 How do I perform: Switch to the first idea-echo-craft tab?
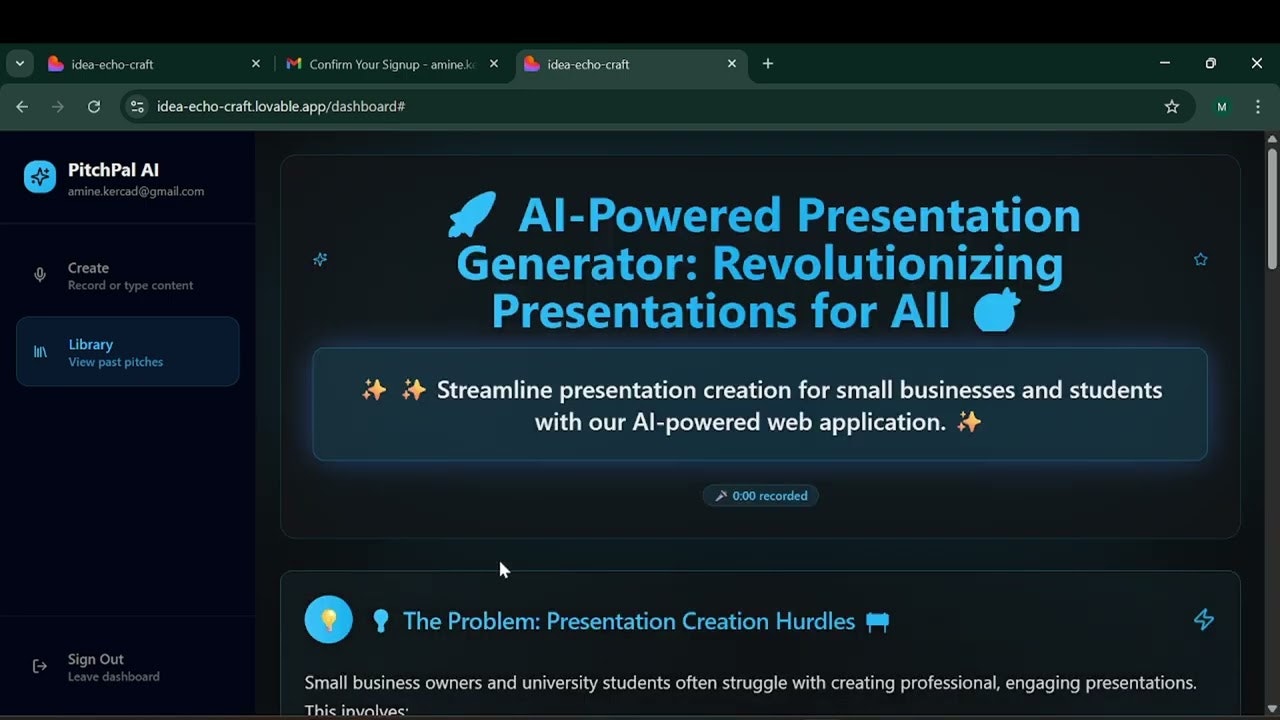(x=154, y=64)
